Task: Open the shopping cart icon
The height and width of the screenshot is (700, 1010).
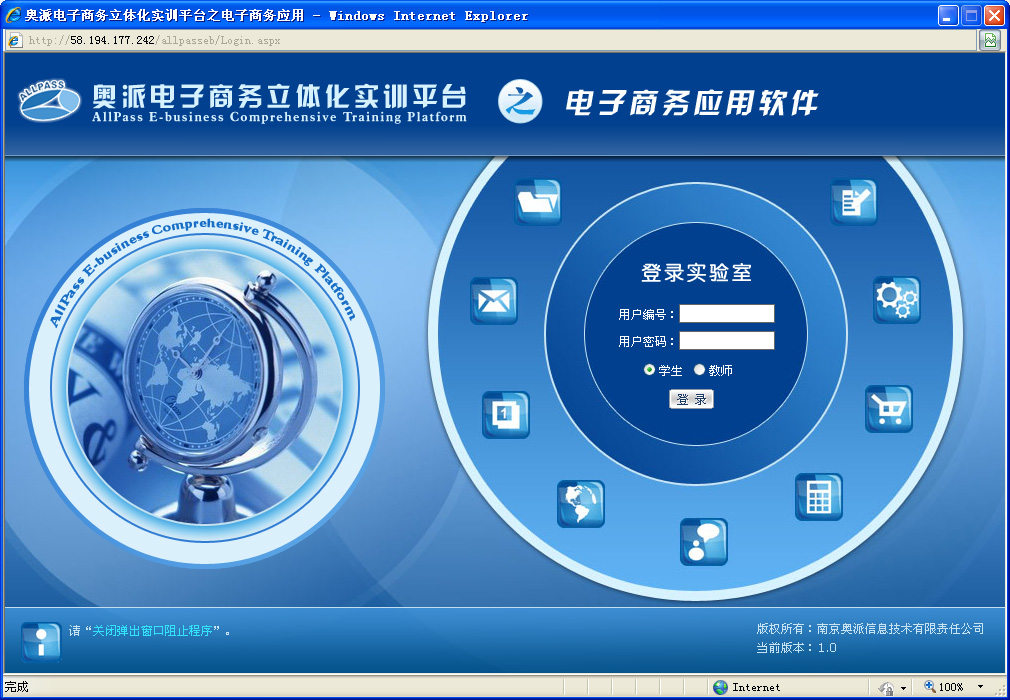Action: tap(888, 408)
